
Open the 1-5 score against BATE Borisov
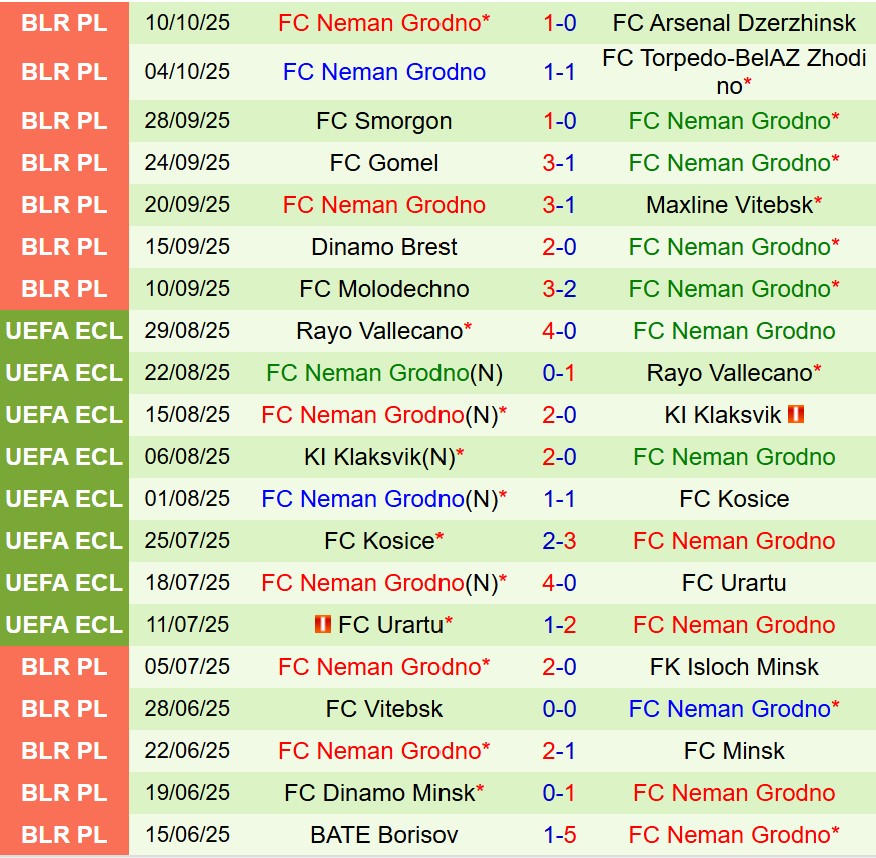click(559, 834)
